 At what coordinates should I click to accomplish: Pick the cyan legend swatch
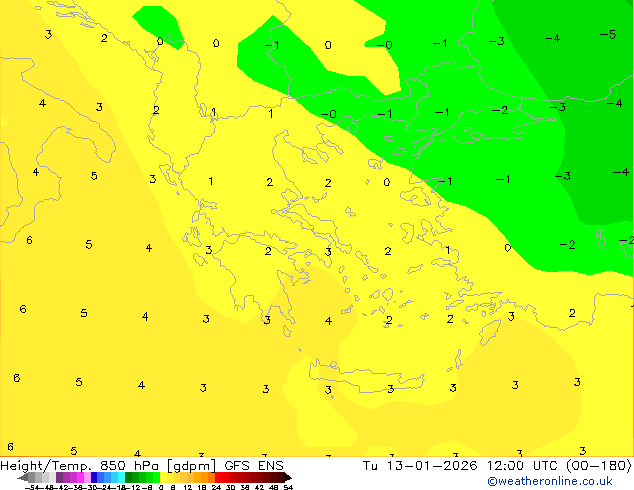point(121,477)
